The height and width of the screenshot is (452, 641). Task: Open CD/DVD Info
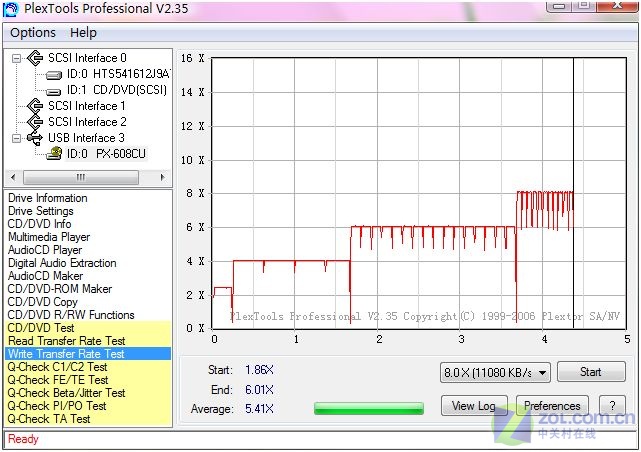(x=40, y=224)
